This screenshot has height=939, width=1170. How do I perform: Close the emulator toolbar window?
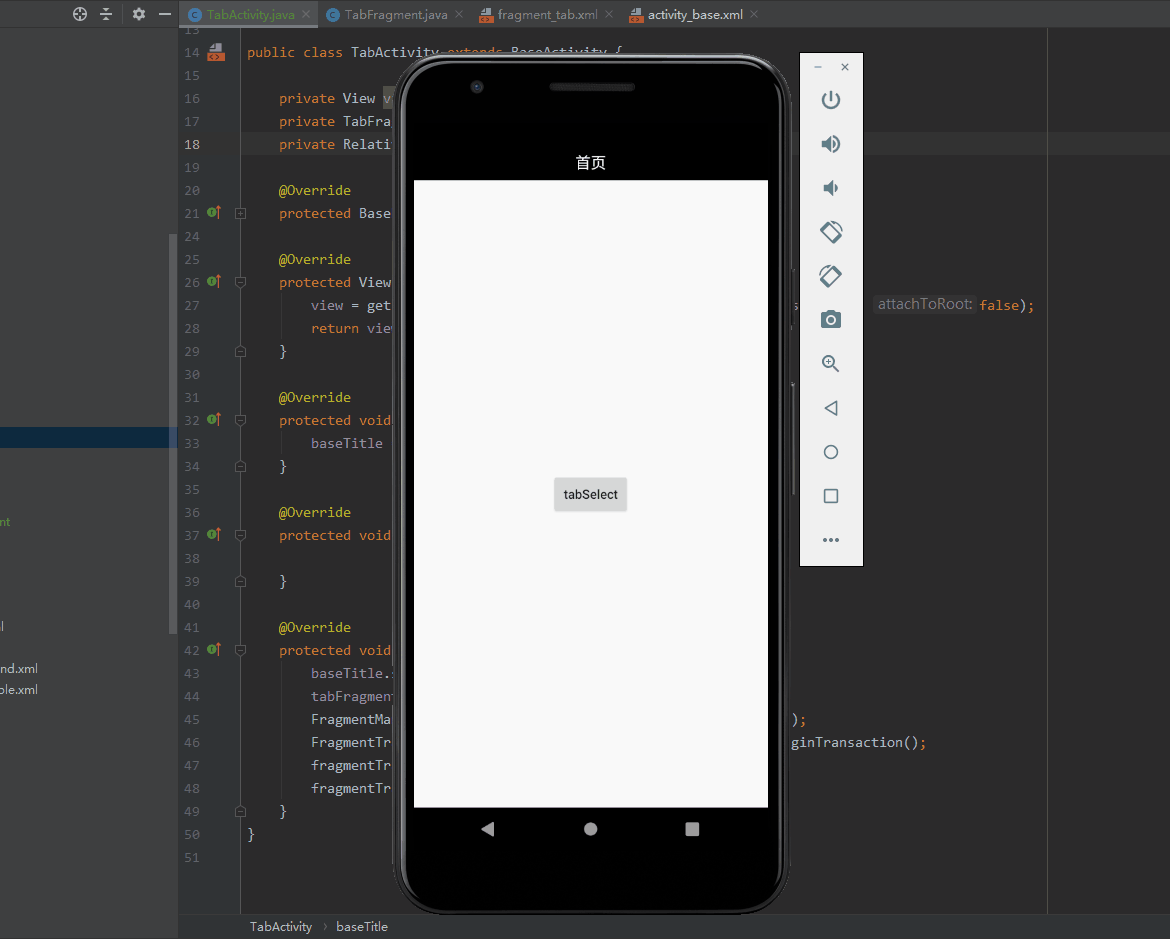pos(845,67)
